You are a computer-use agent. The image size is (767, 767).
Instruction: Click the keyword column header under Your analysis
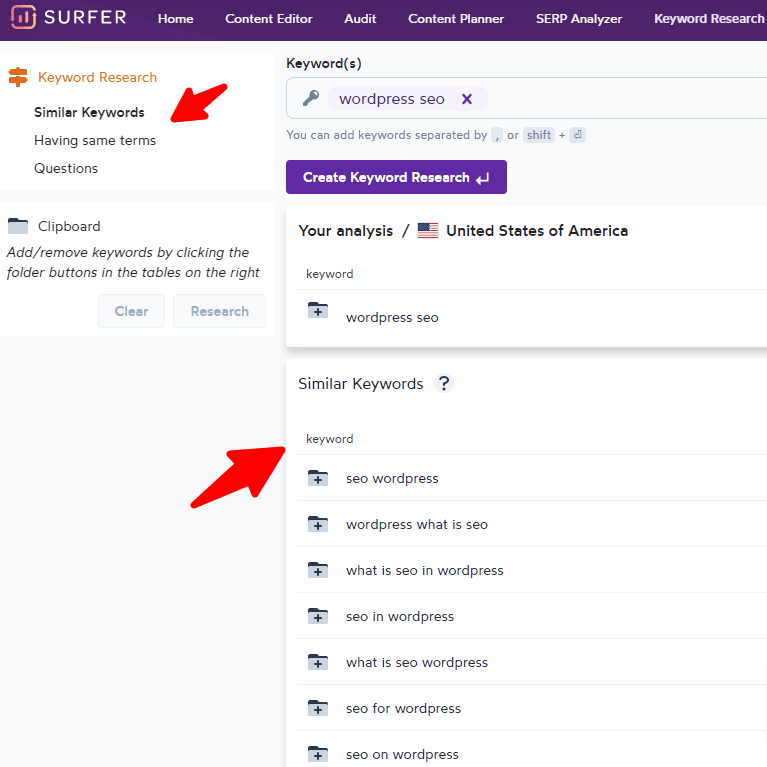pos(330,274)
